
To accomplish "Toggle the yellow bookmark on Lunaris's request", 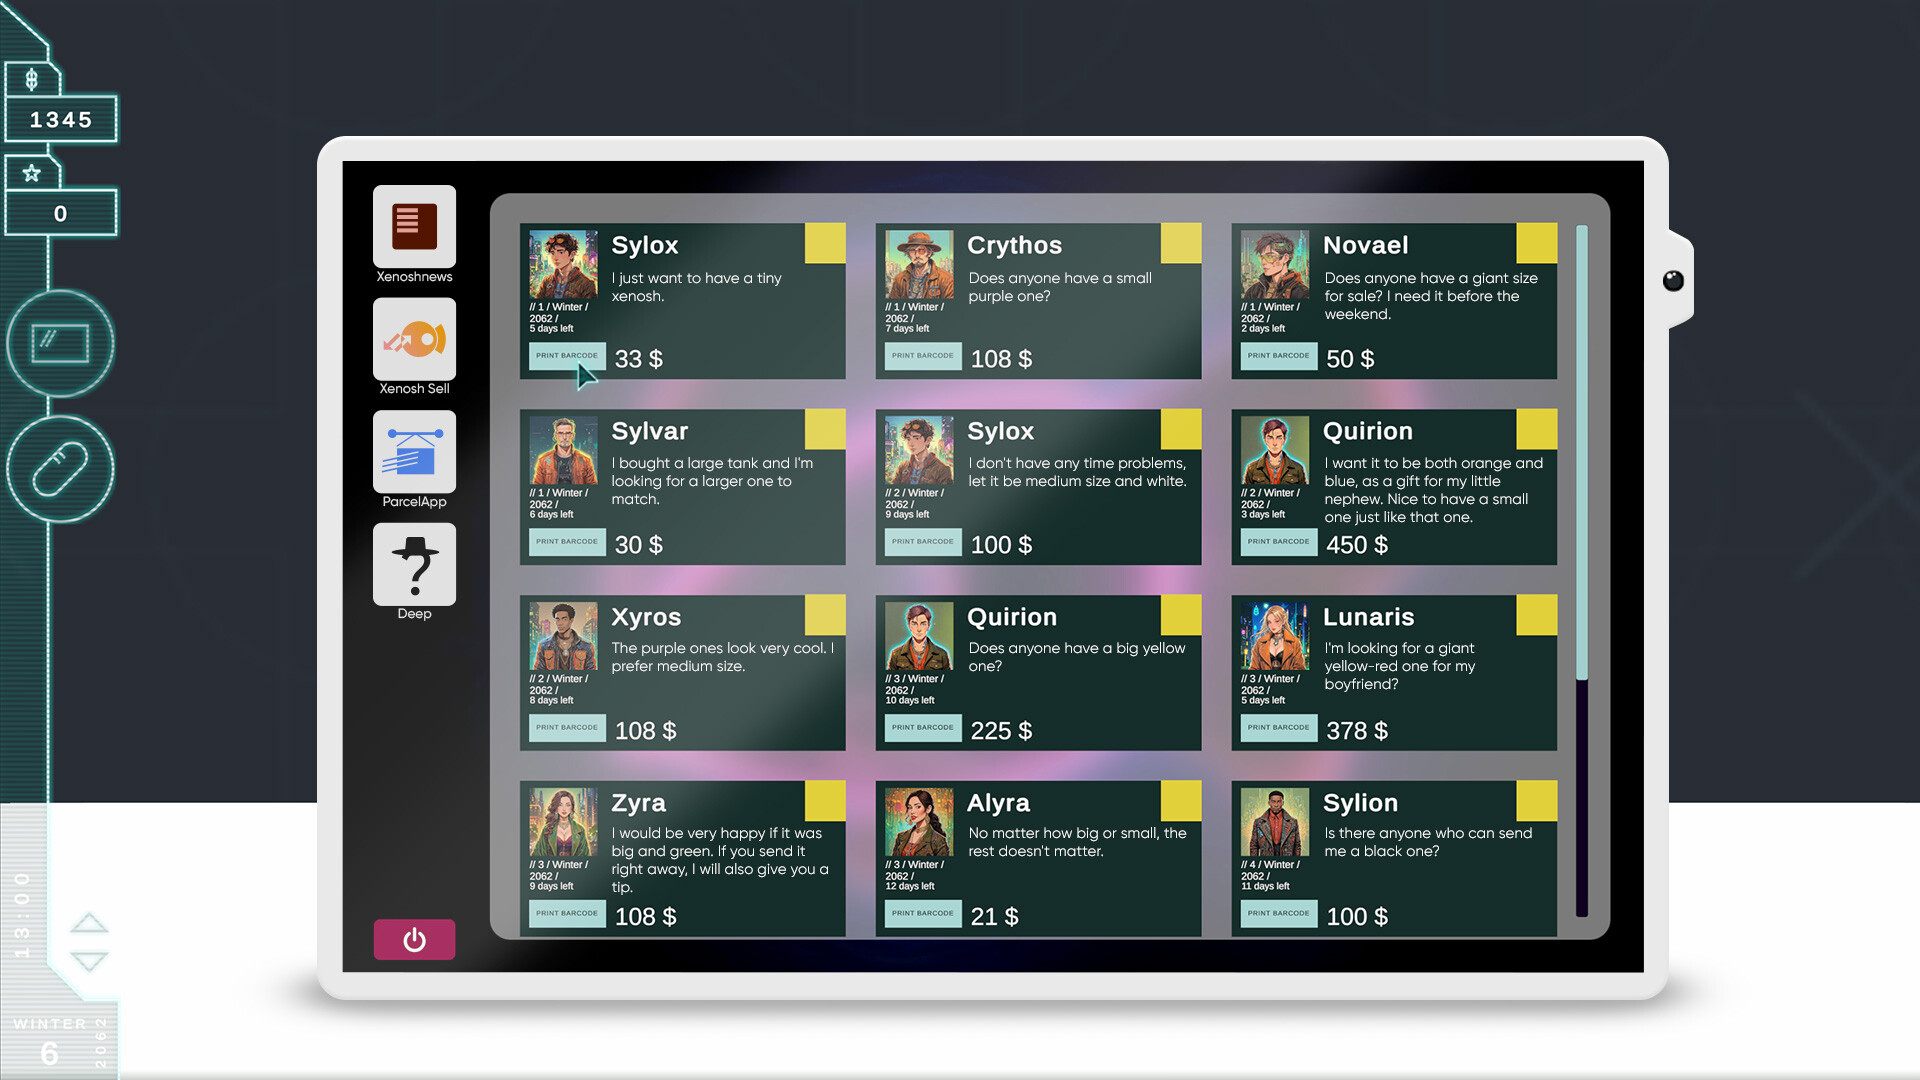I will (x=1536, y=614).
